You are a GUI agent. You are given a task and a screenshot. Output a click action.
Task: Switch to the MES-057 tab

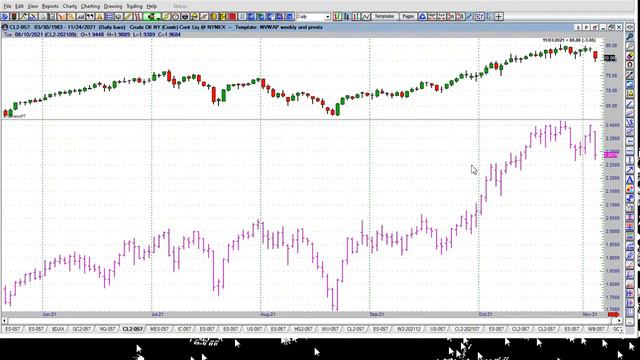(x=159, y=329)
